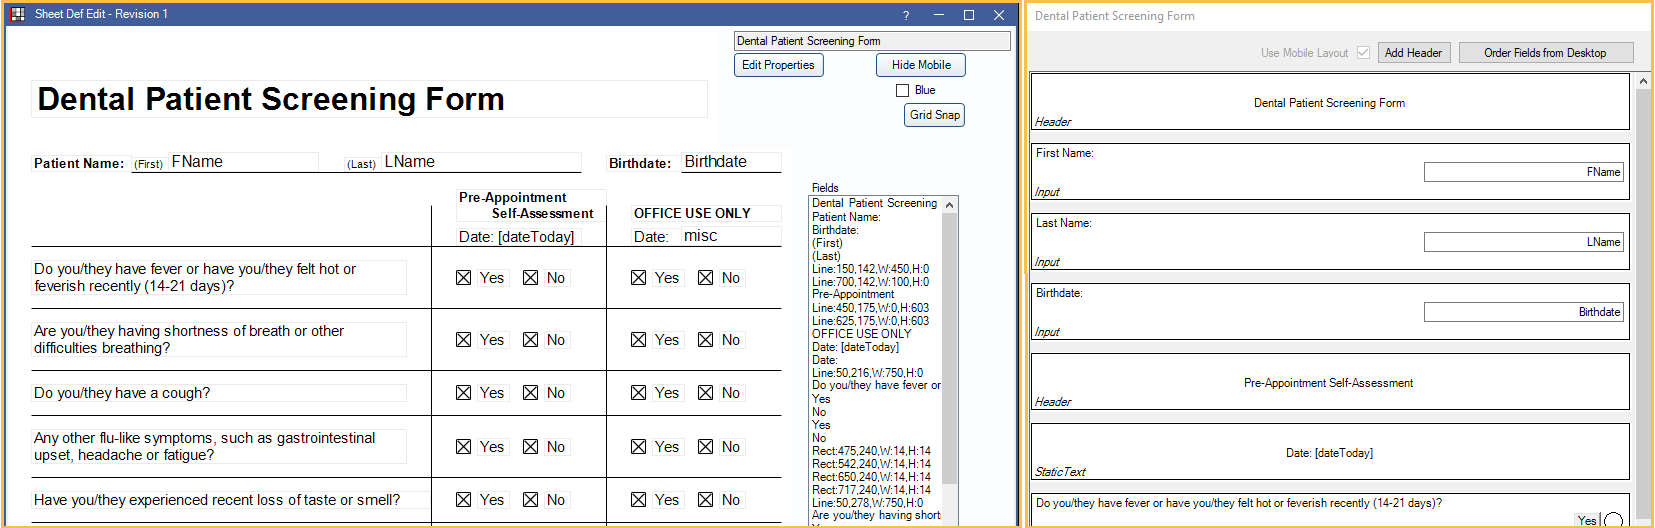Select the title 'Dental Patient Screening Form' on sheet
The width and height of the screenshot is (1655, 528).
click(369, 99)
